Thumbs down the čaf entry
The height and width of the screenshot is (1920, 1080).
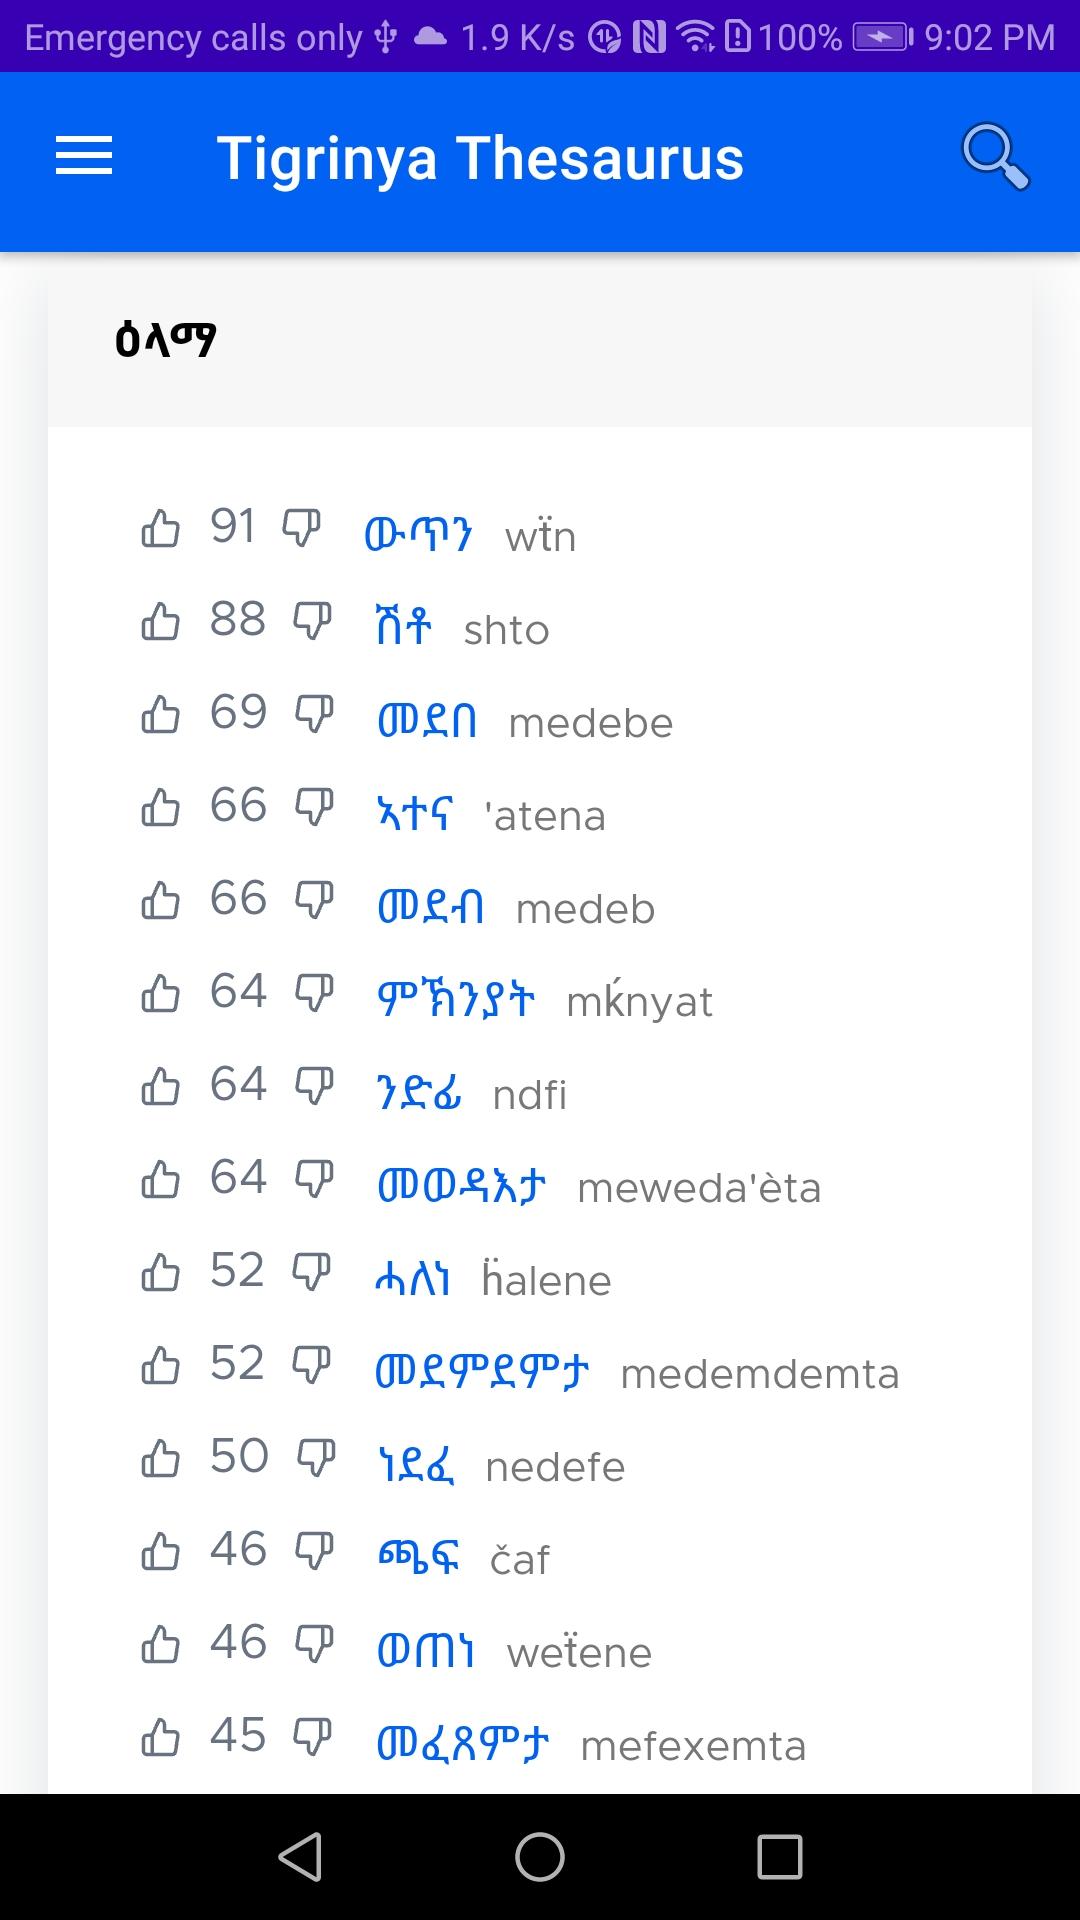[314, 1551]
